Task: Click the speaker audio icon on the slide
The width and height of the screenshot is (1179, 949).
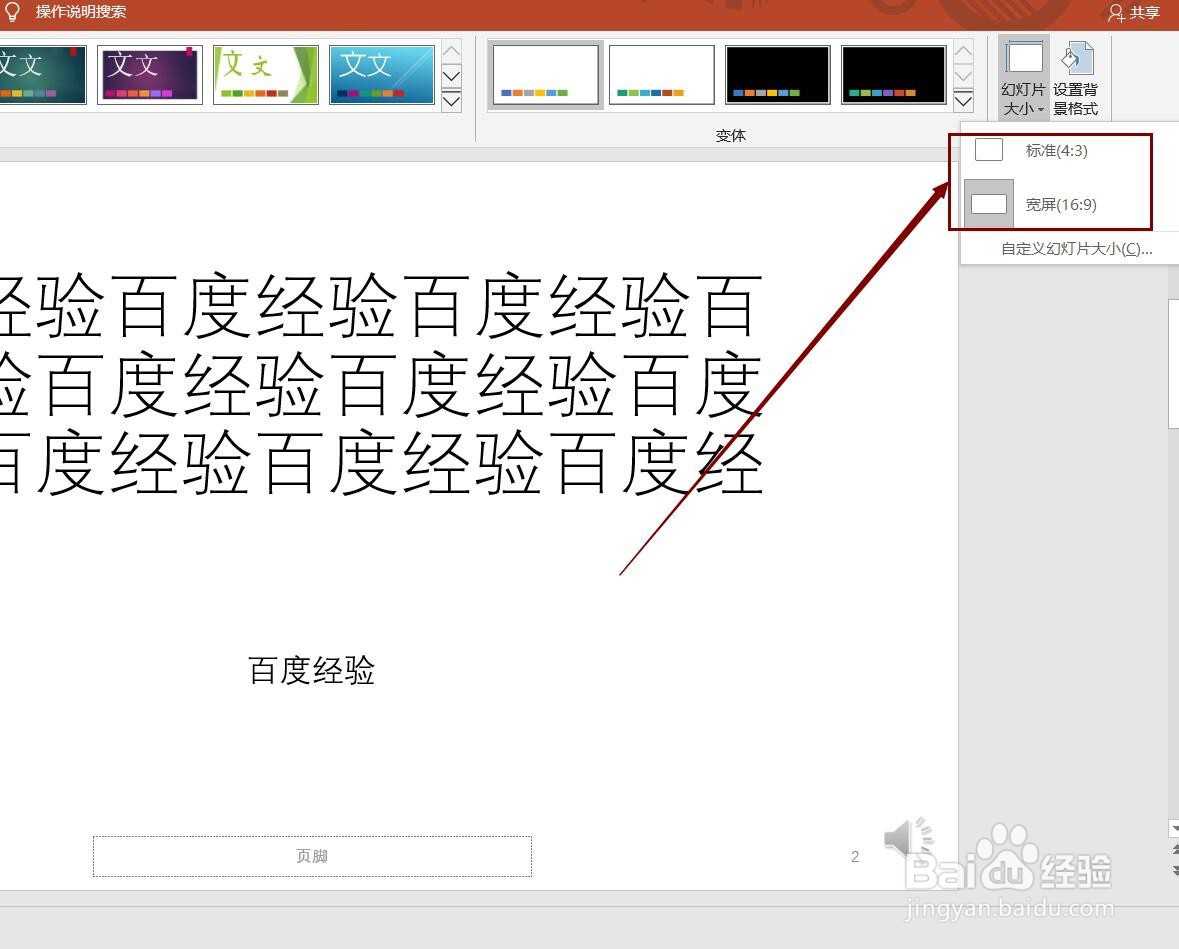Action: [906, 845]
